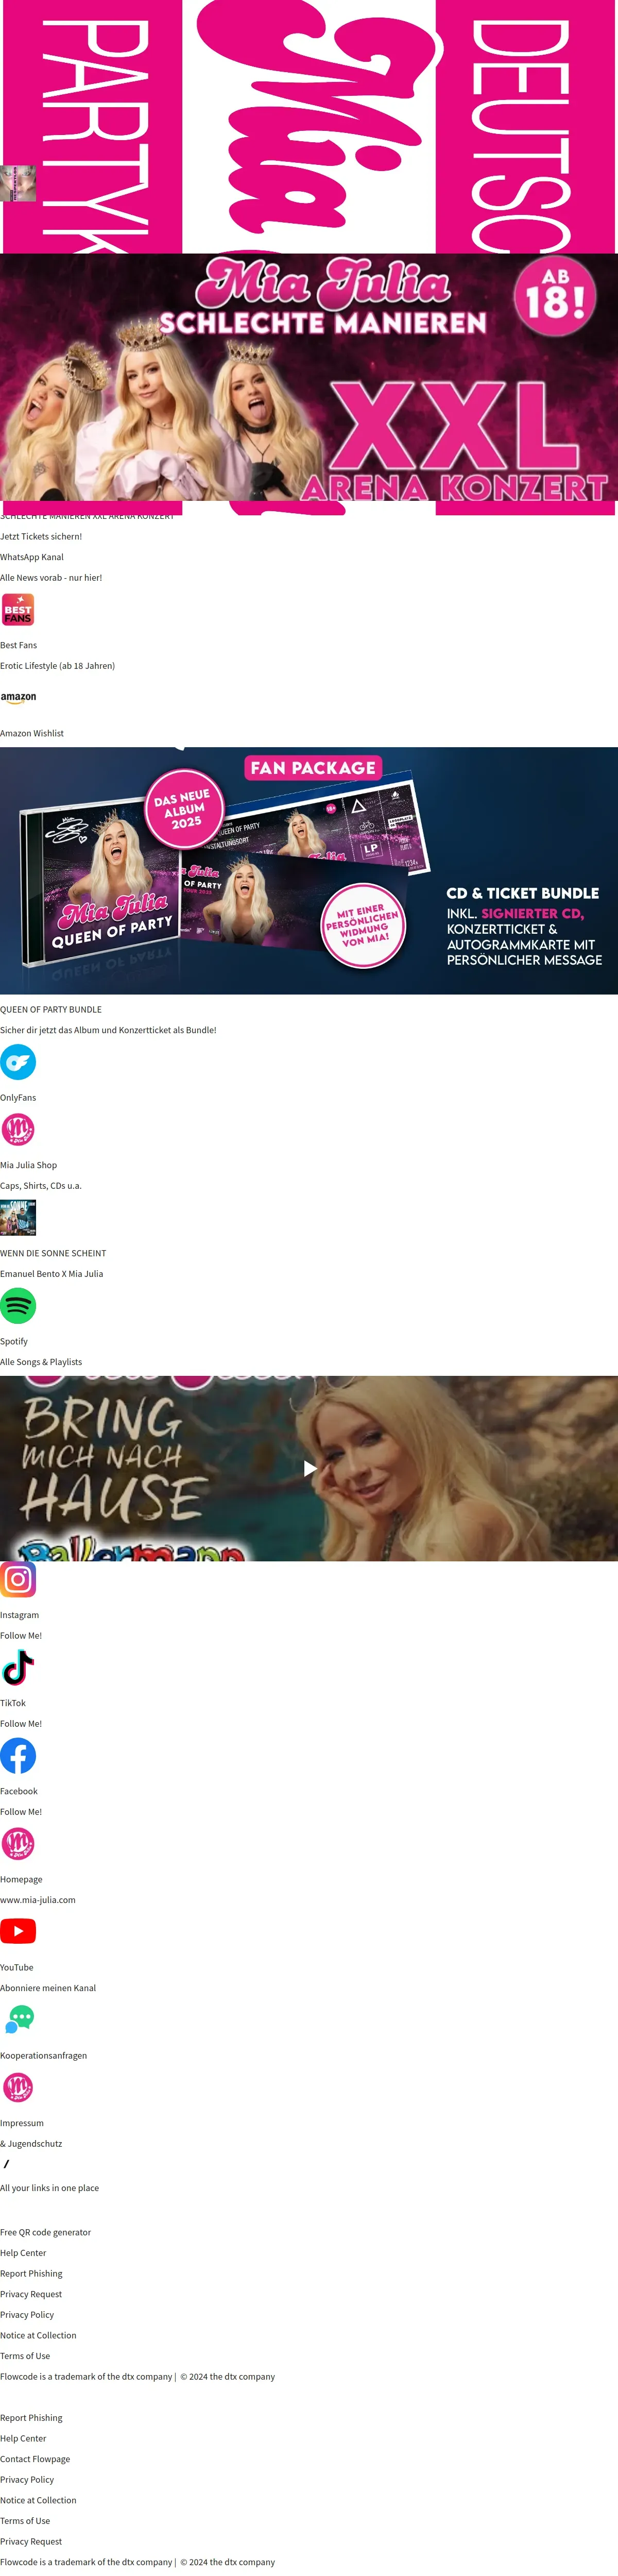Click Report Phishing above Privacy Request
Image resolution: width=618 pixels, height=2576 pixels.
31,2273
